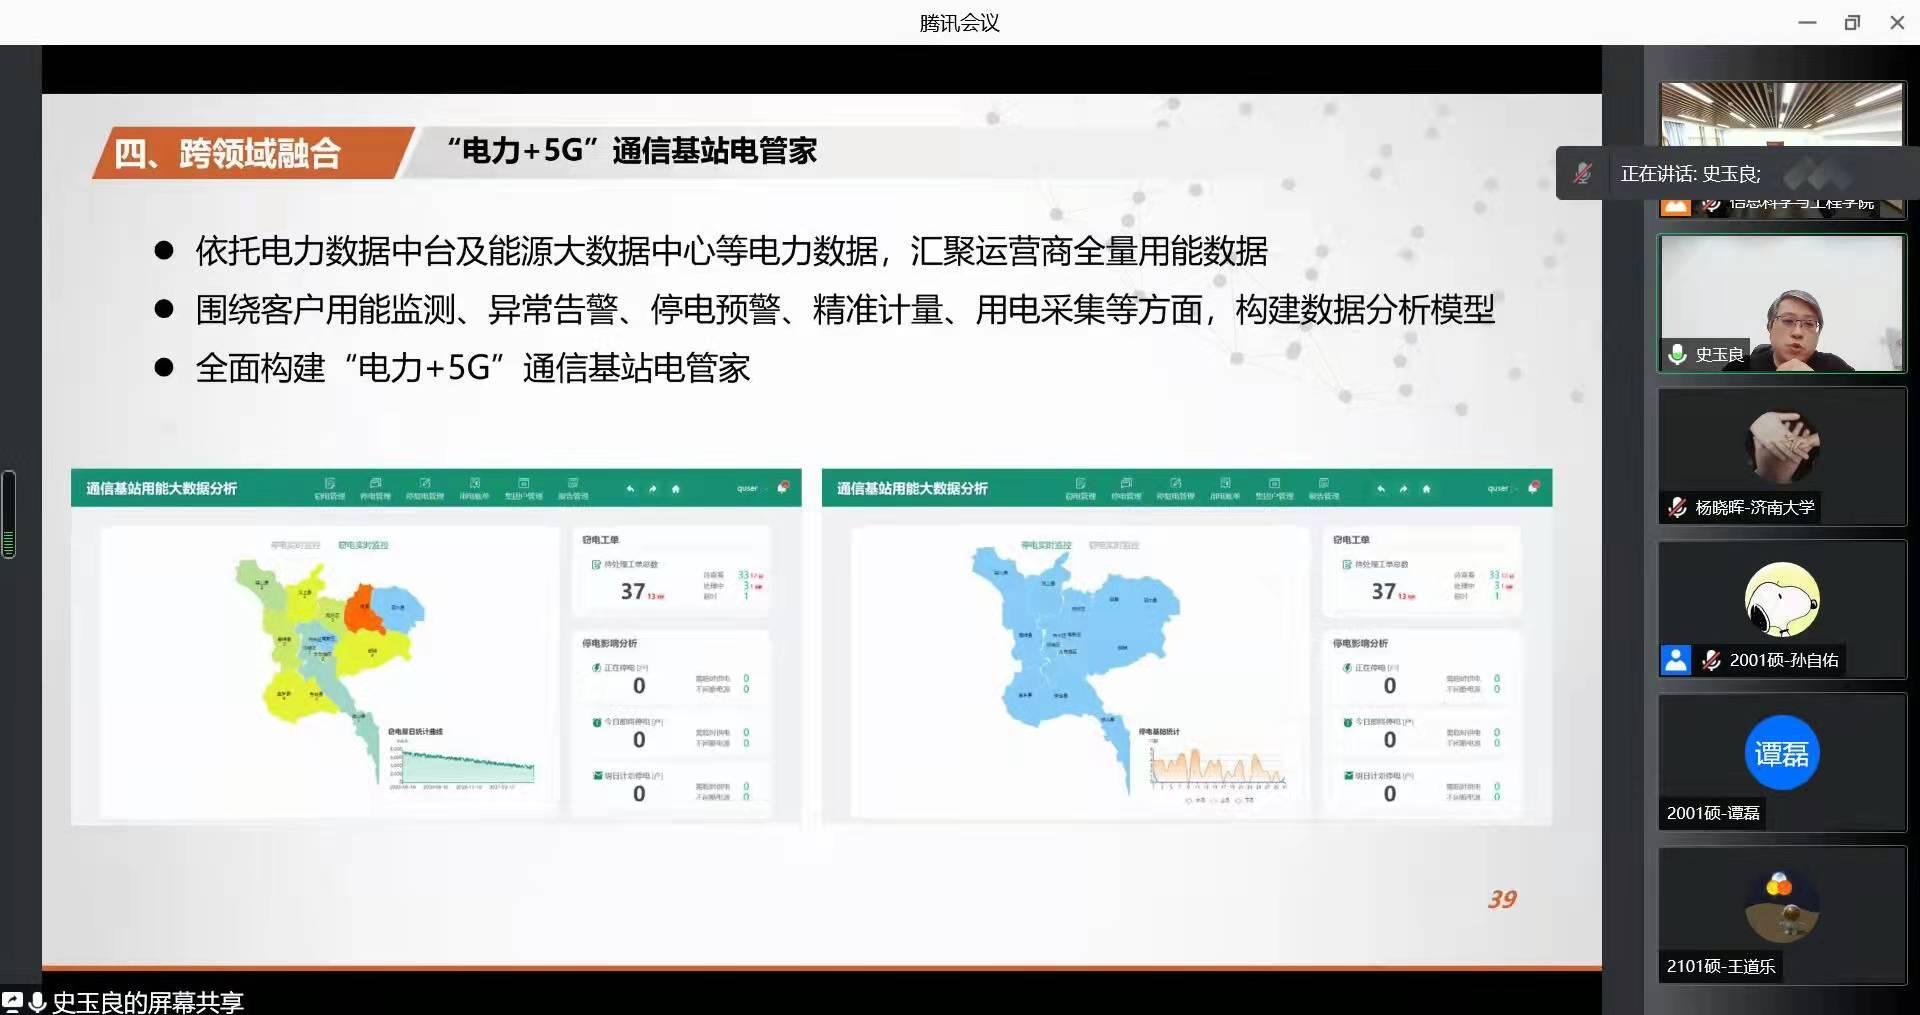Restore down the 腾讯会议 window
This screenshot has width=1920, height=1015.
click(1852, 22)
